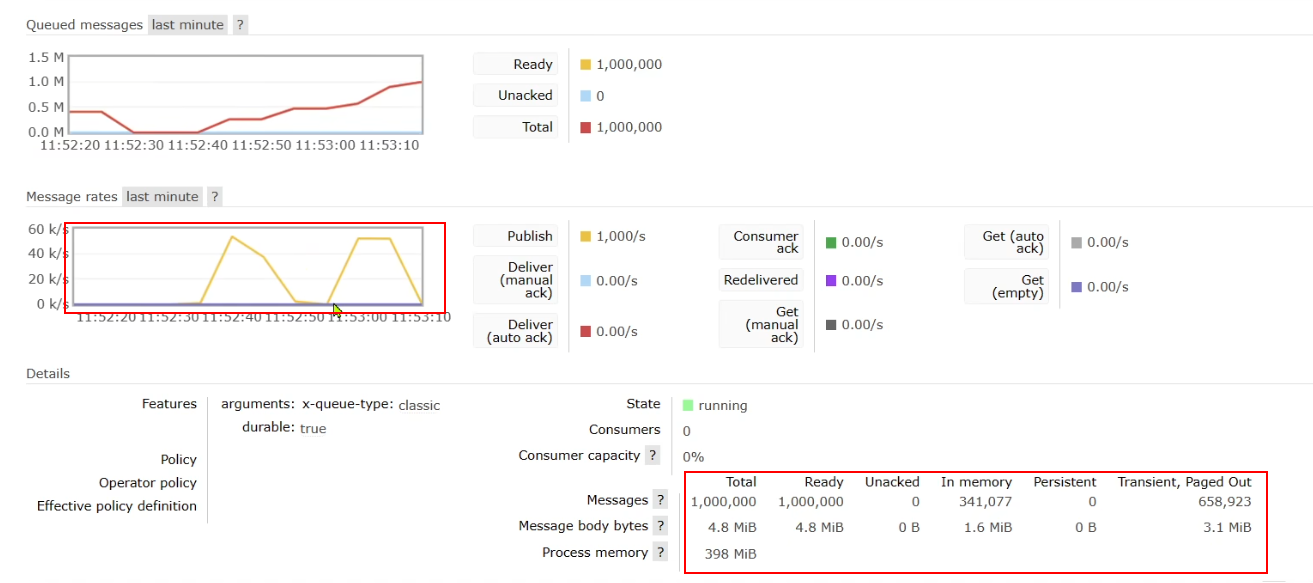Image resolution: width=1313 pixels, height=583 pixels.
Task: Toggle the Total series in queued chart legend
Action: pyautogui.click(x=515, y=127)
